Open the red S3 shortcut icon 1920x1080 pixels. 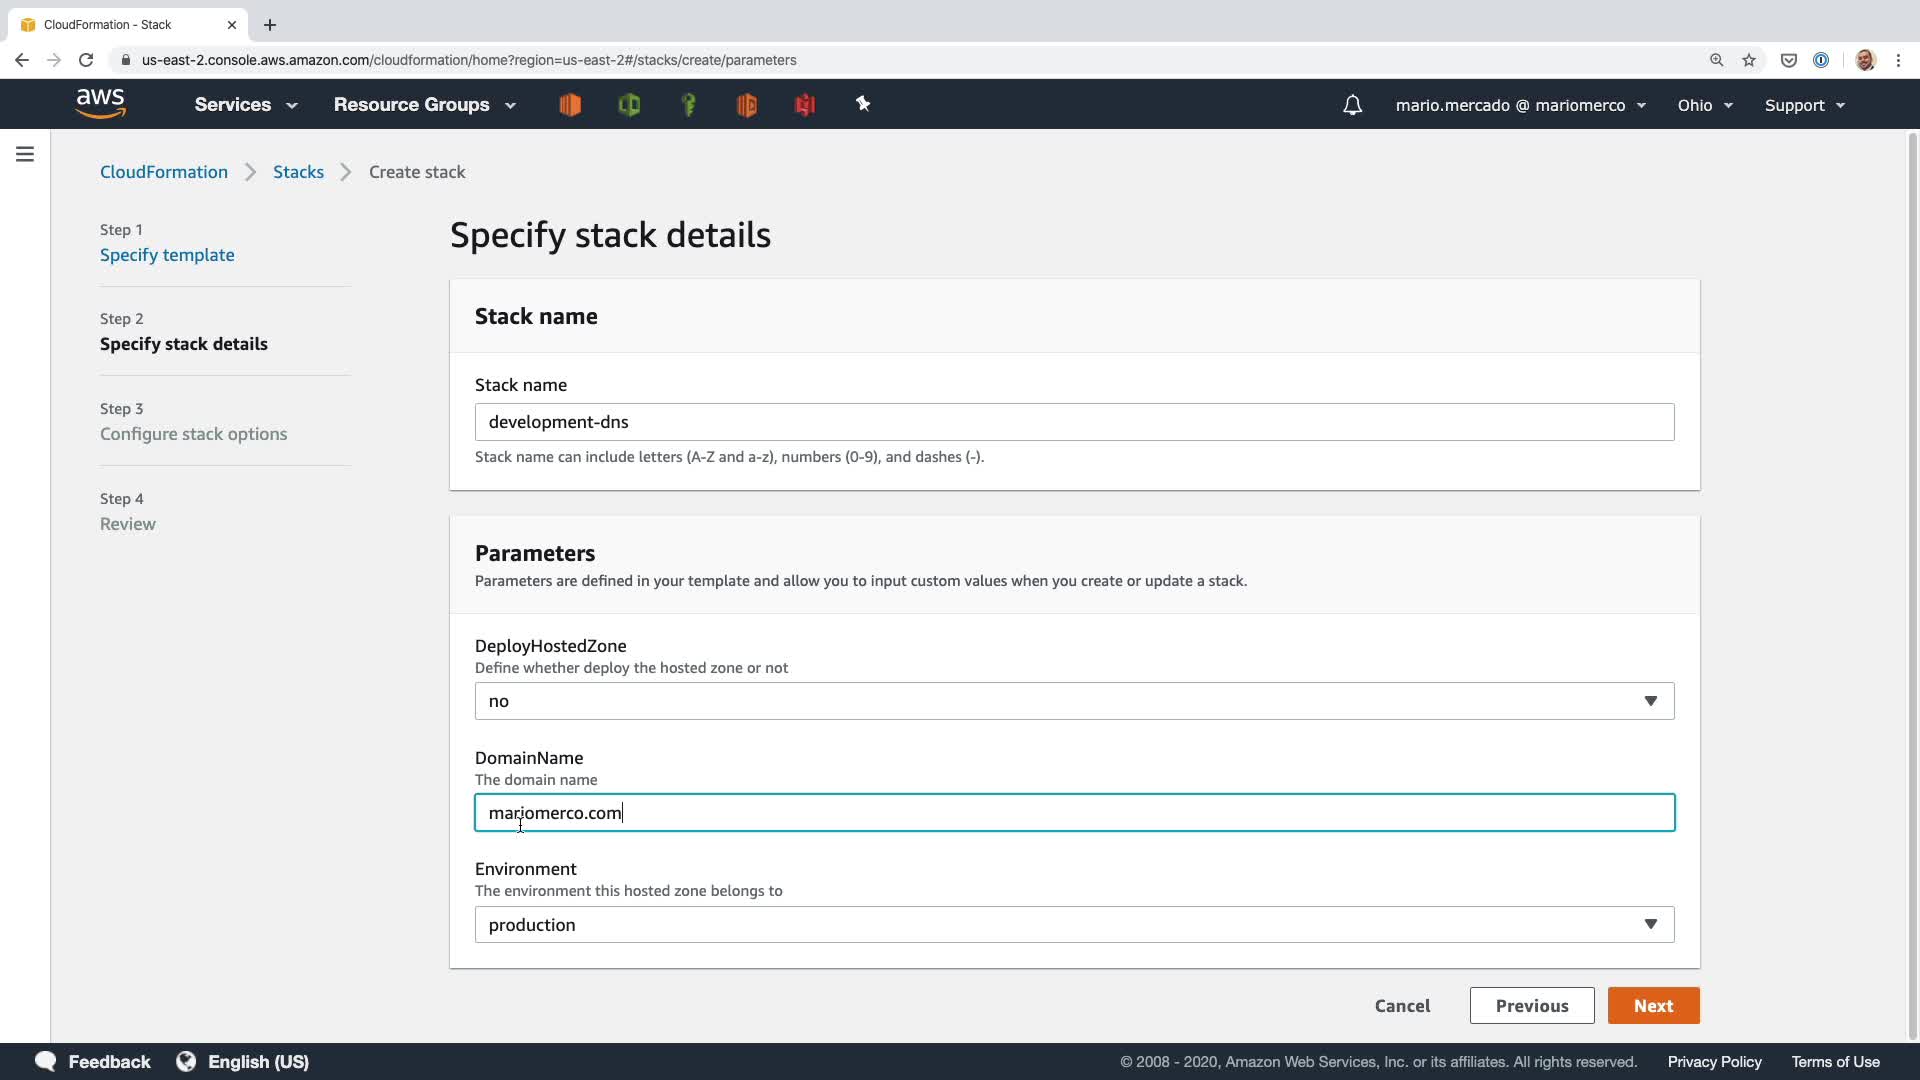click(805, 105)
